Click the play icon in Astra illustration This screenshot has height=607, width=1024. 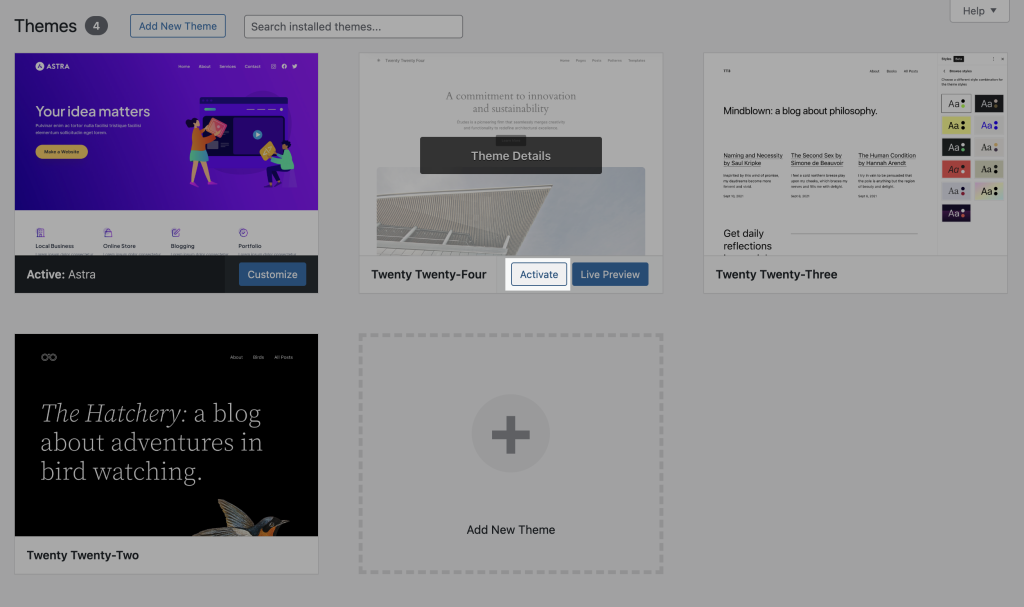click(257, 134)
